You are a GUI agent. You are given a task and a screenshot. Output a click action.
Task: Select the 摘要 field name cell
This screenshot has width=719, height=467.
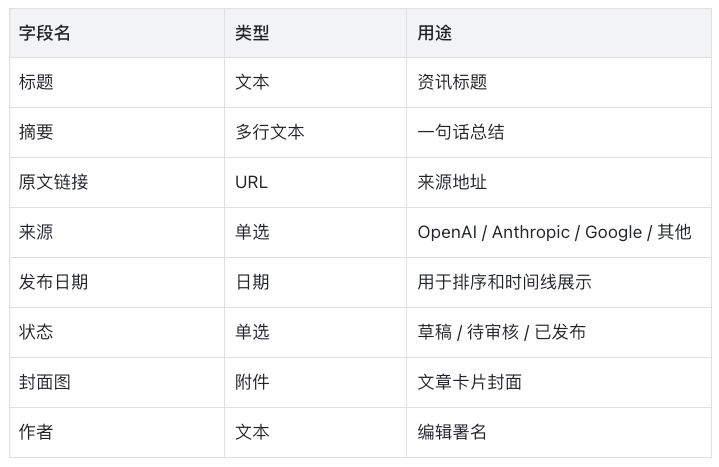117,133
